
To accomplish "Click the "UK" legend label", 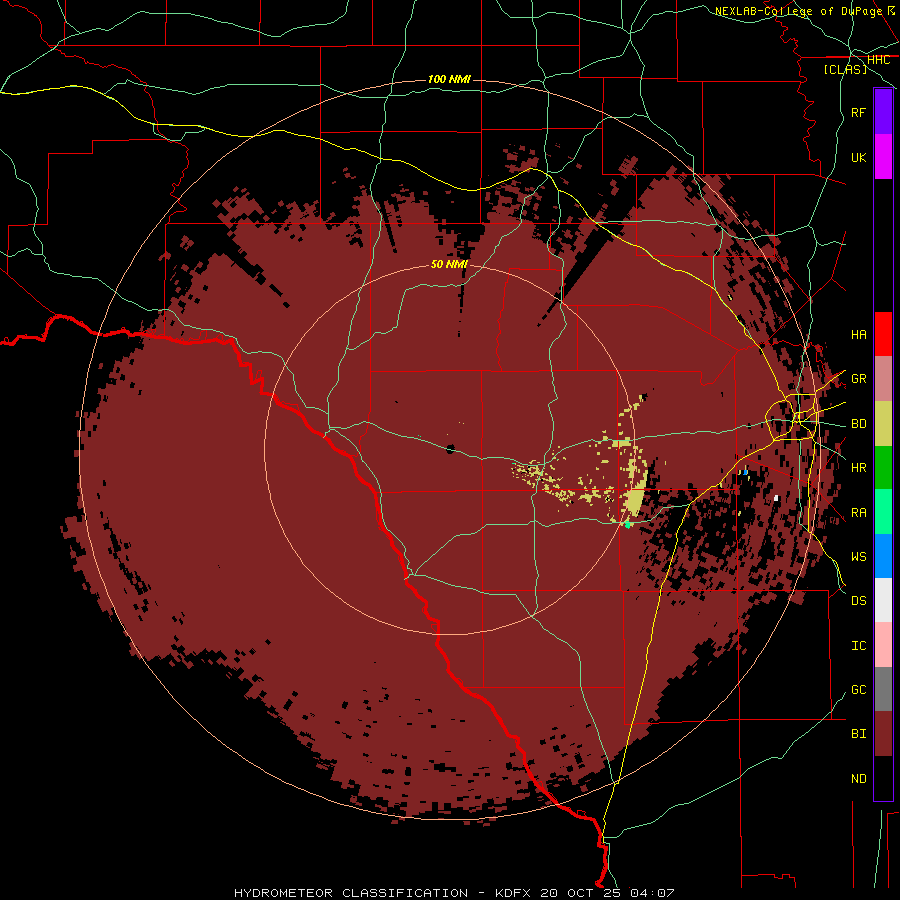I will [x=858, y=157].
